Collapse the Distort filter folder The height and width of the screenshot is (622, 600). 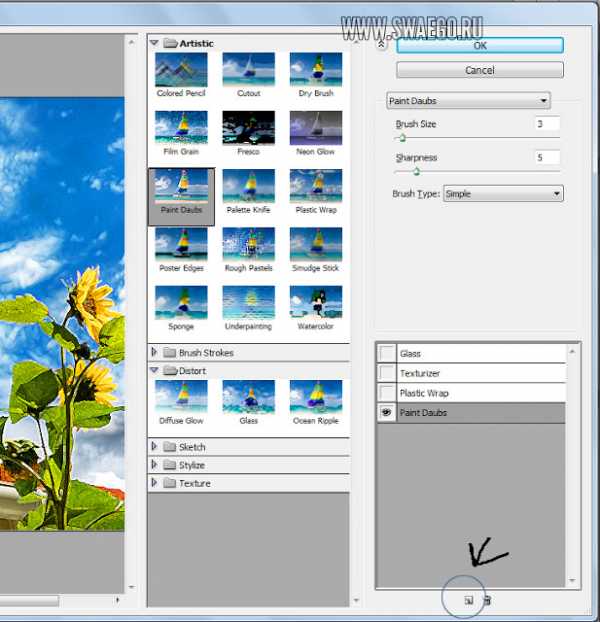coord(155,370)
